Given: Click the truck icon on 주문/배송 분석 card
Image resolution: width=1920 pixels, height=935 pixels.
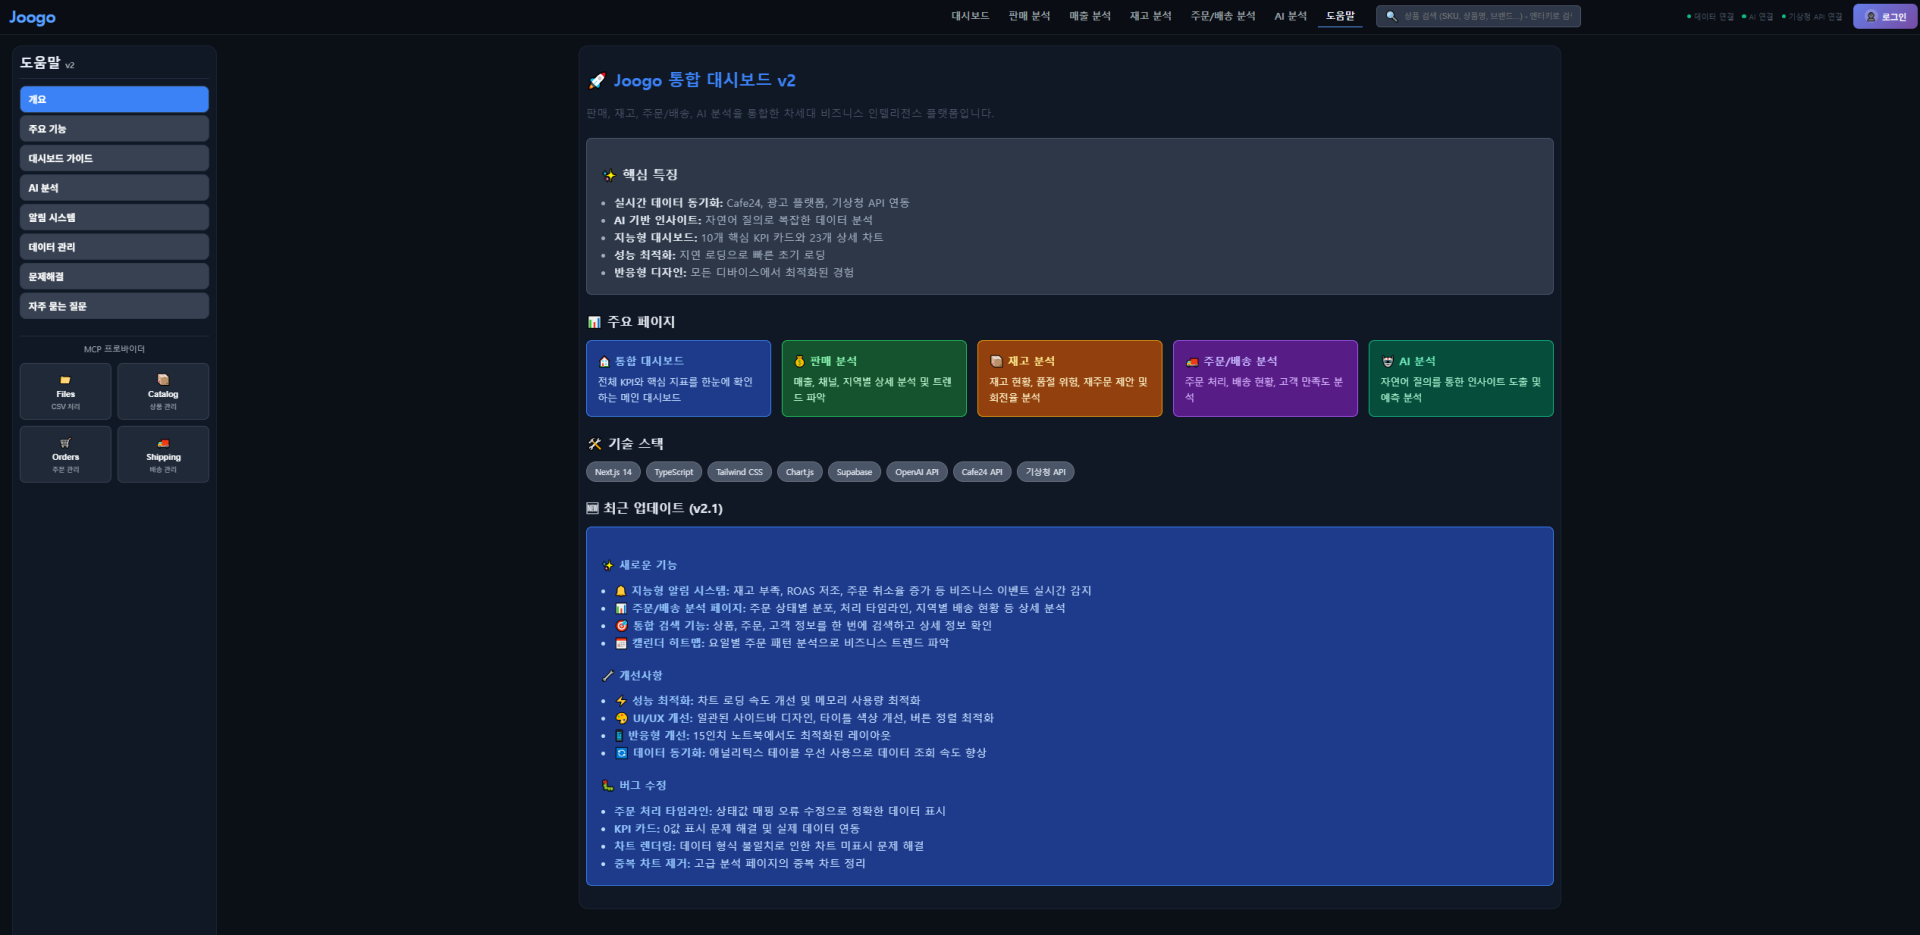Looking at the screenshot, I should 1192,361.
